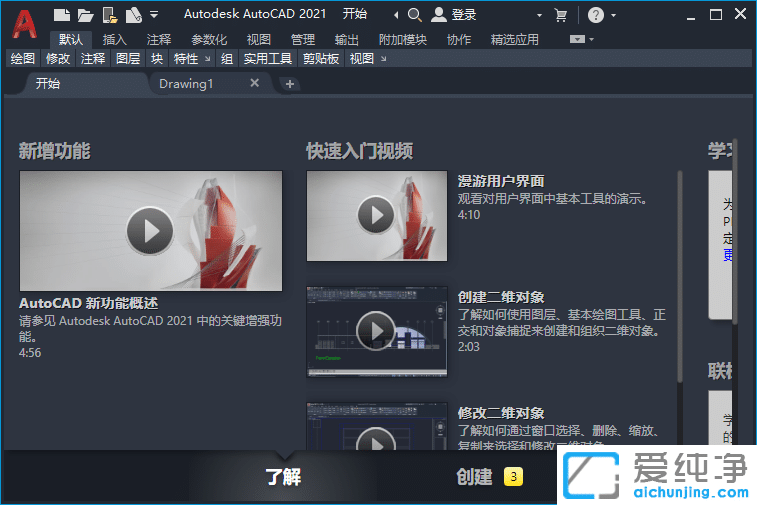Open the 修改 ribbon panel

click(x=58, y=59)
